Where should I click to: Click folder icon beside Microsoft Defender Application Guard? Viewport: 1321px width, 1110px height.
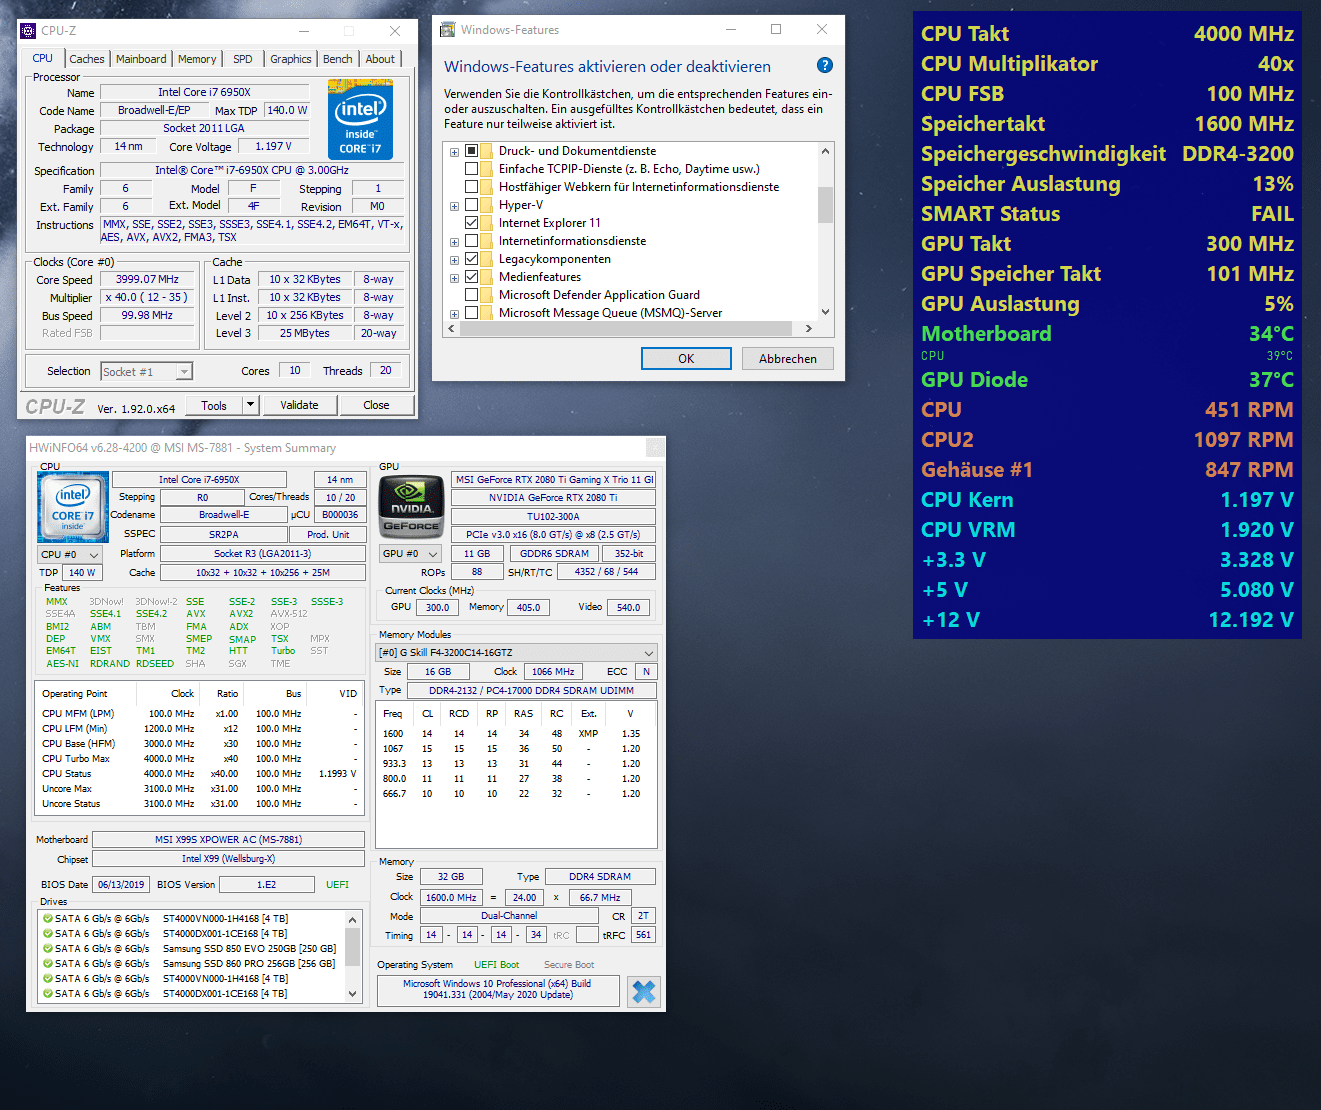[x=486, y=295]
